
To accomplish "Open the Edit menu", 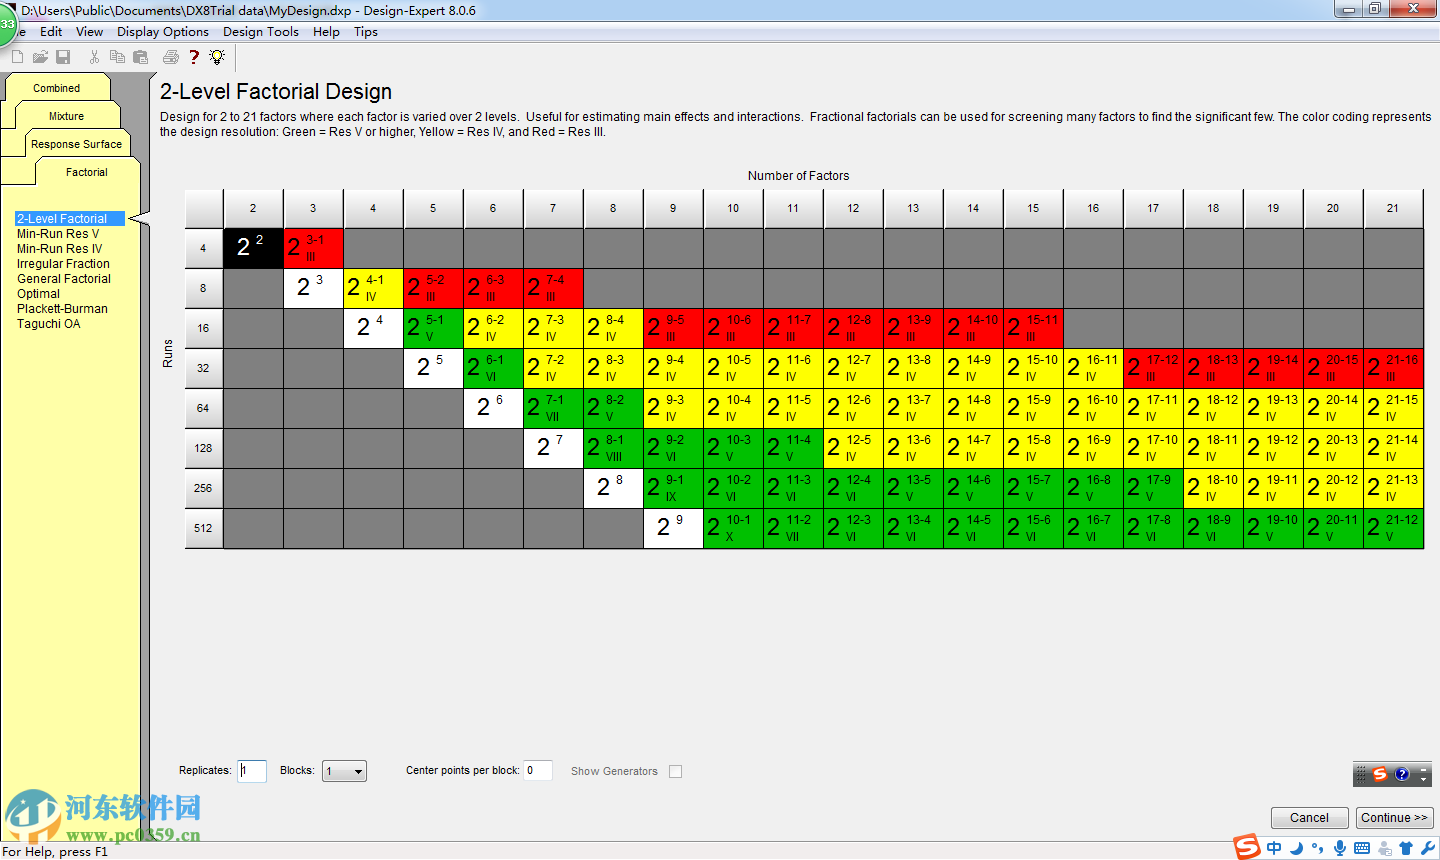I will (51, 32).
